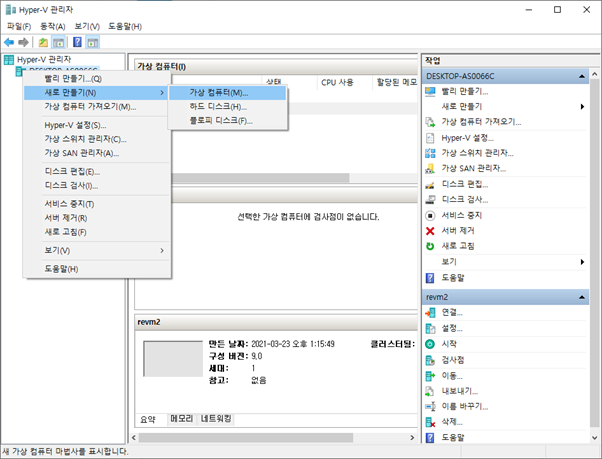Click the 도움말 icon under DESKTOP-AS0066C actions
This screenshot has width=602, height=459.
pos(430,278)
